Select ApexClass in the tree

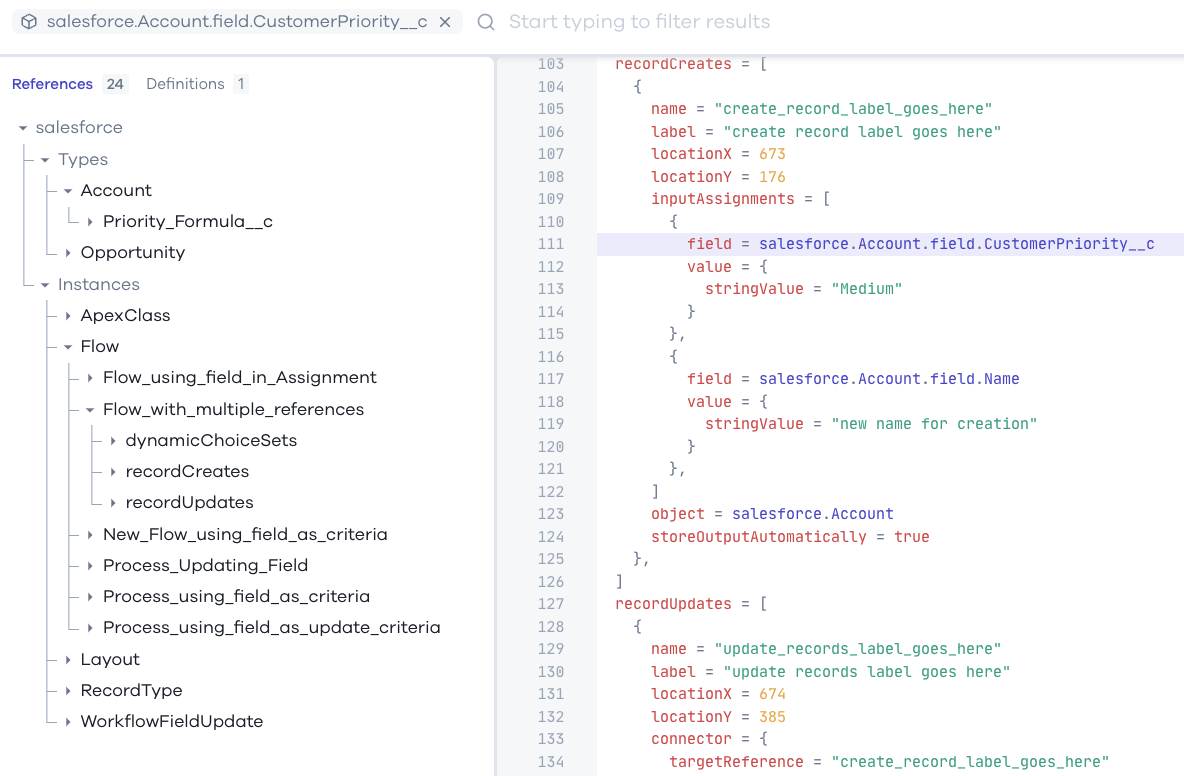tap(125, 316)
